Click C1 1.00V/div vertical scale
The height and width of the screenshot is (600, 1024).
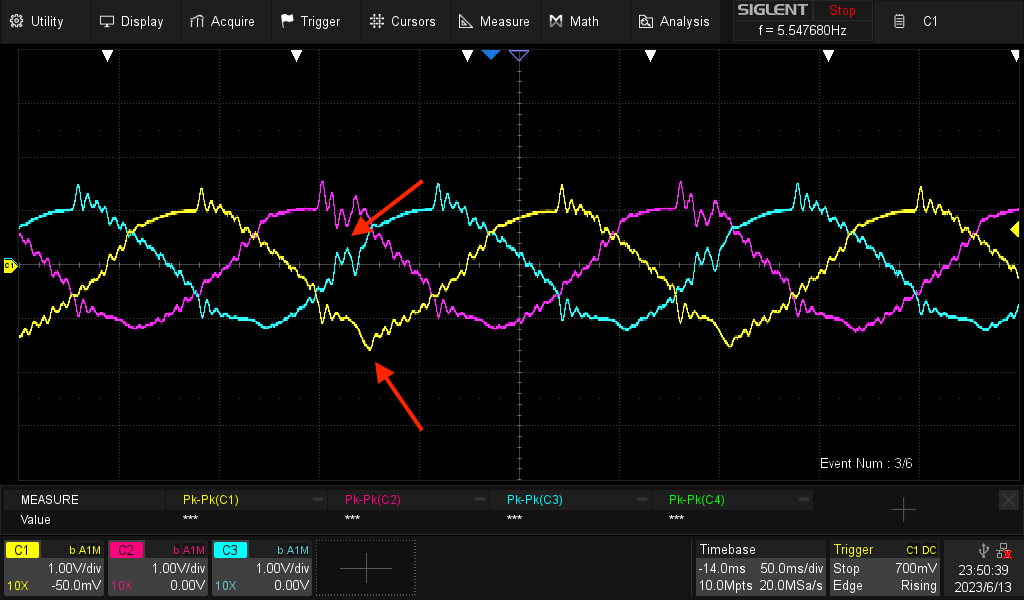click(74, 568)
